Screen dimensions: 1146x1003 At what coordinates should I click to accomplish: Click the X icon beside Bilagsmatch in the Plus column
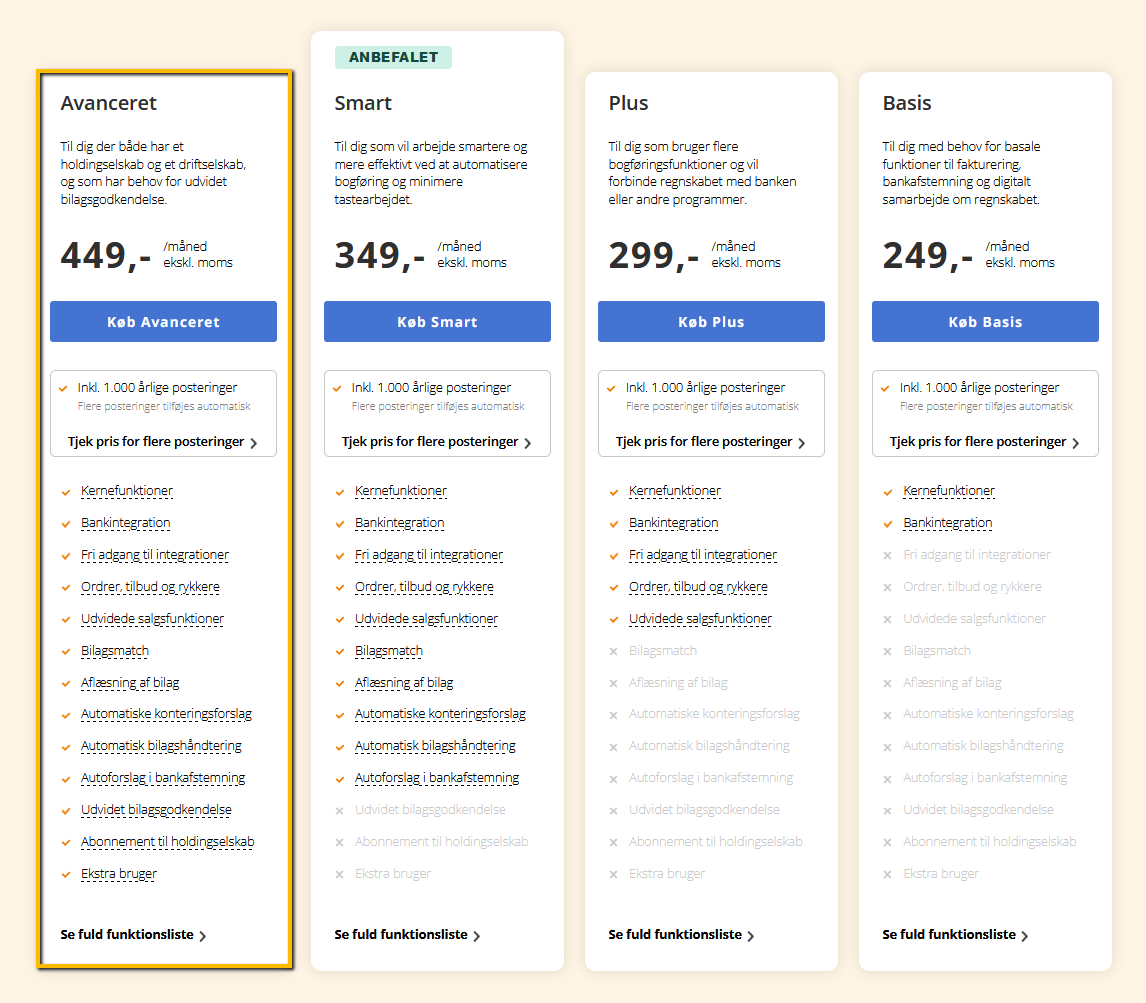point(613,651)
